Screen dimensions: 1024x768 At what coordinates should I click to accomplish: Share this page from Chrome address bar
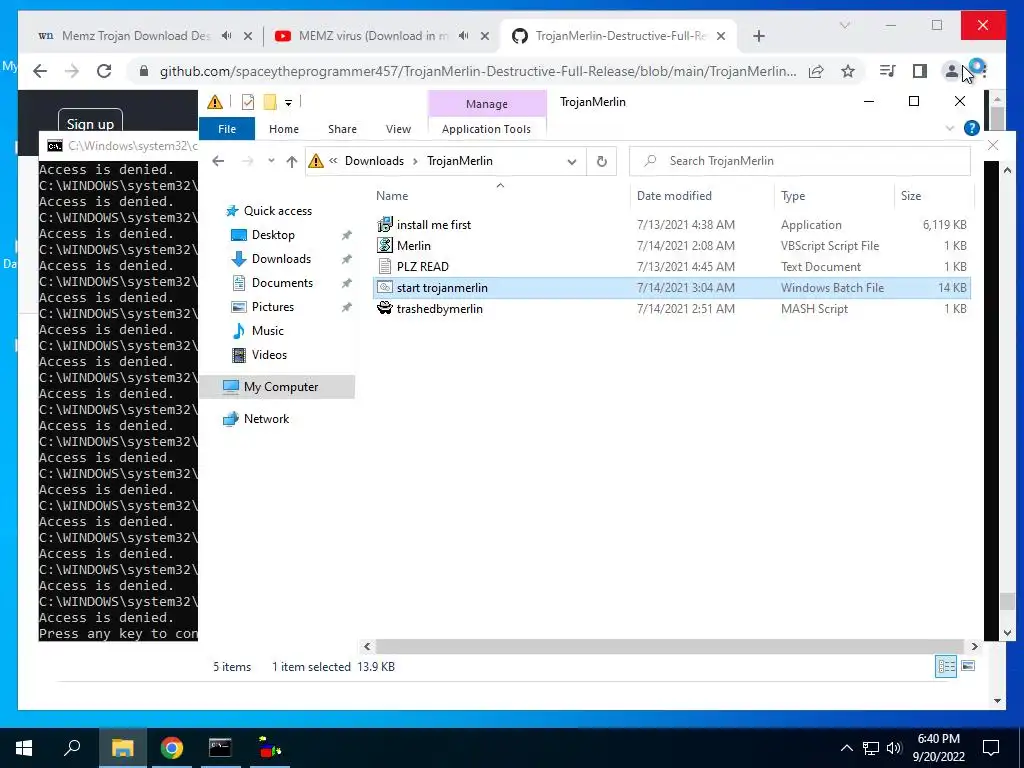pyautogui.click(x=816, y=71)
